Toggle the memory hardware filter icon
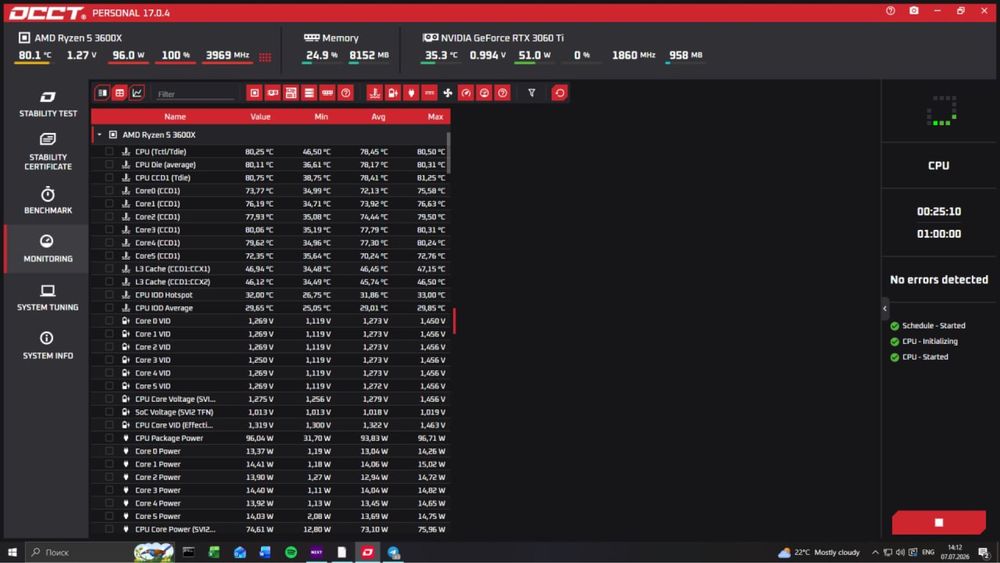Viewport: 1000px width, 563px height. click(327, 93)
